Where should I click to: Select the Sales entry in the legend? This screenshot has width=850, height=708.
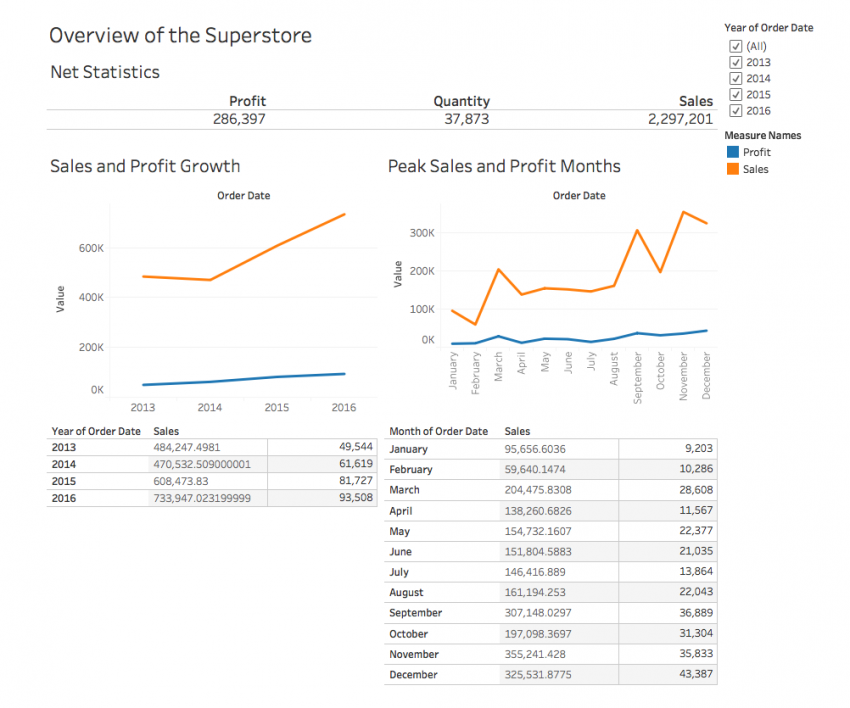[x=757, y=168]
